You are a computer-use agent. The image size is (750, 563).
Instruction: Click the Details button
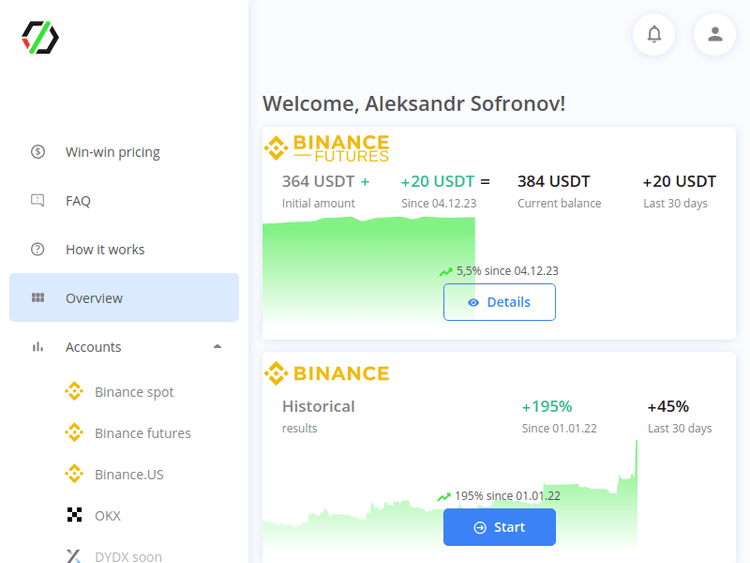[499, 302]
